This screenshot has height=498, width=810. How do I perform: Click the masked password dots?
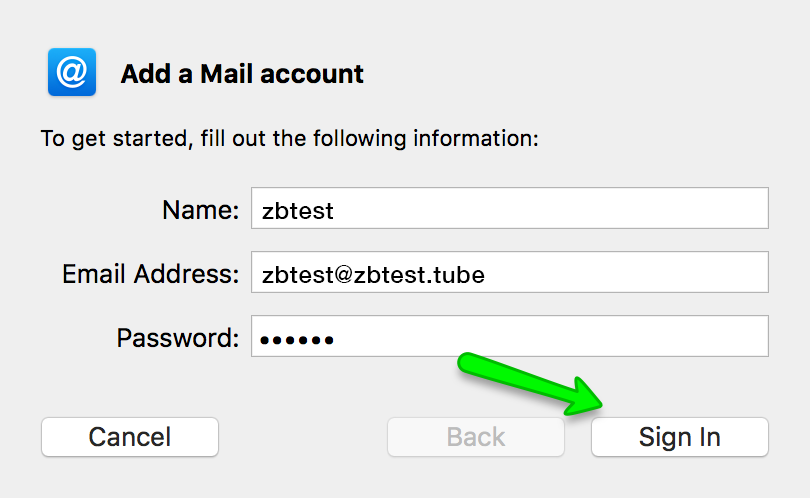296,340
